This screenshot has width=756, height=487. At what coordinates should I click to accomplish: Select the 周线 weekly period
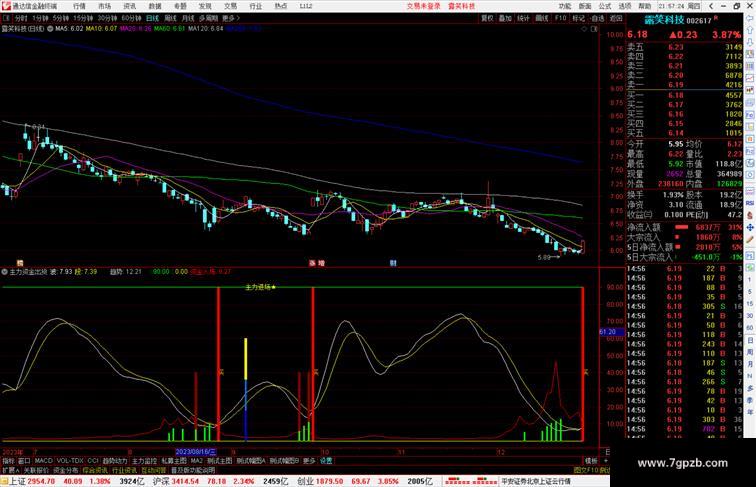pyautogui.click(x=170, y=18)
